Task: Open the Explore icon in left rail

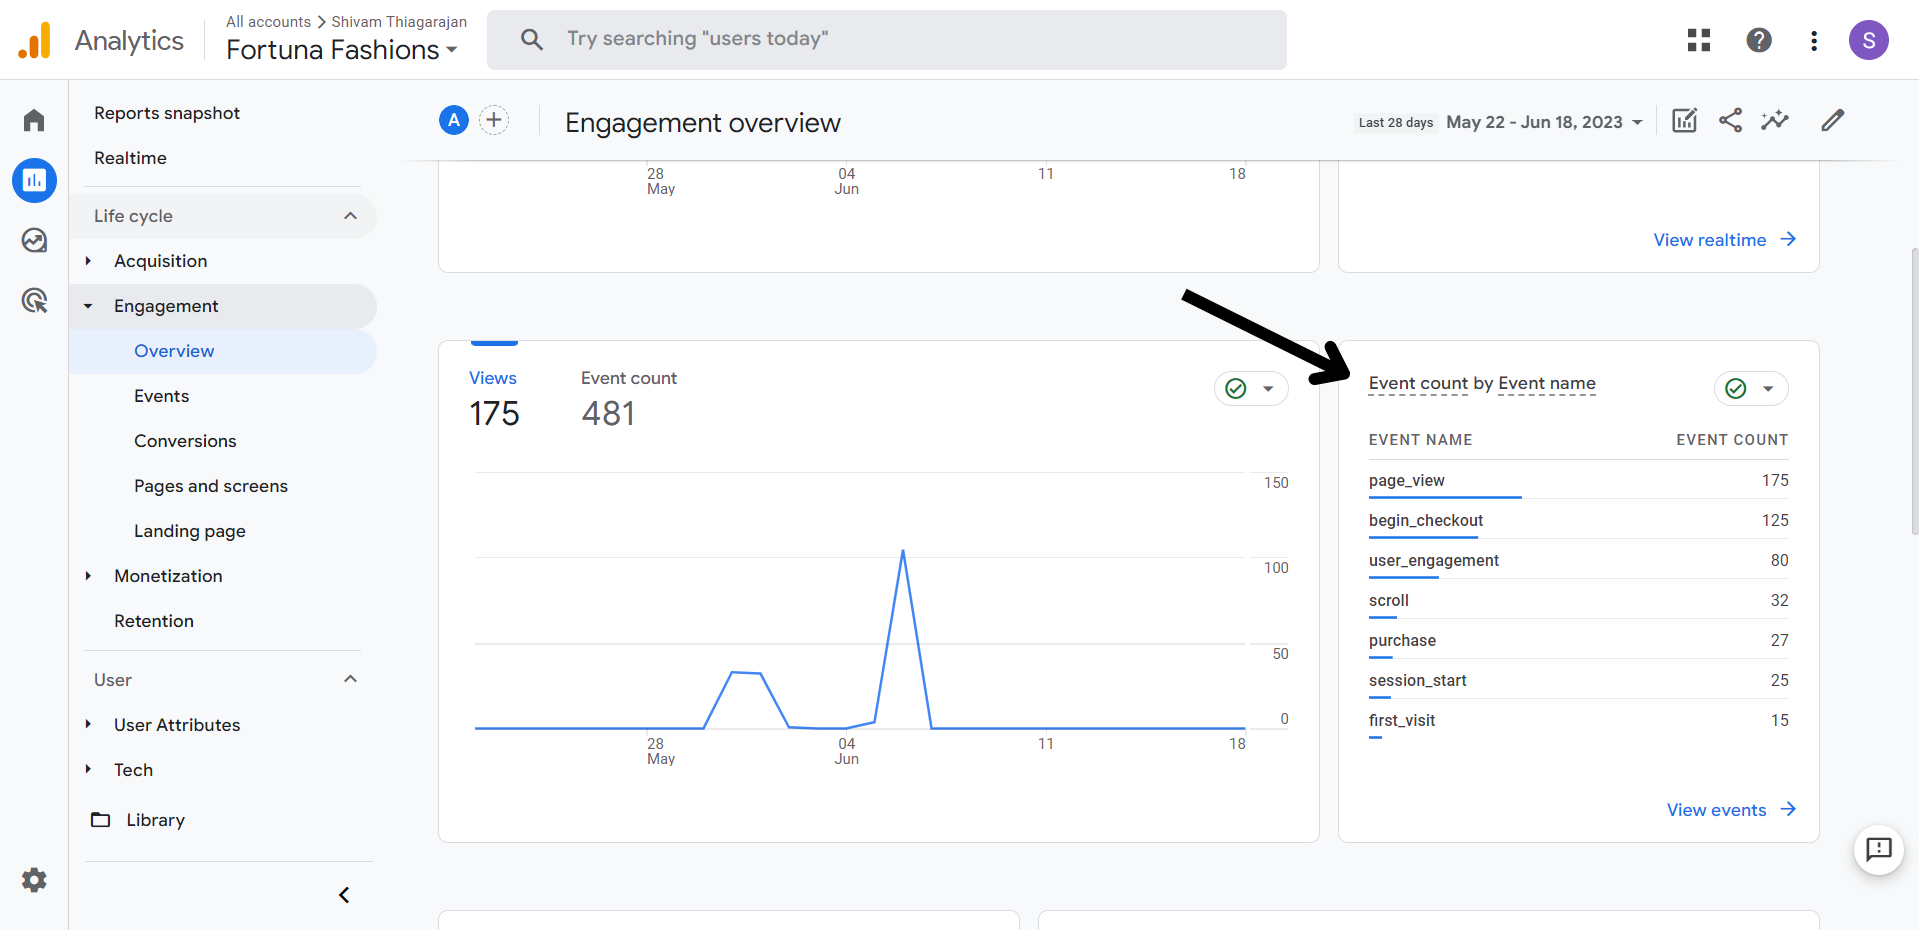Action: pos(34,240)
